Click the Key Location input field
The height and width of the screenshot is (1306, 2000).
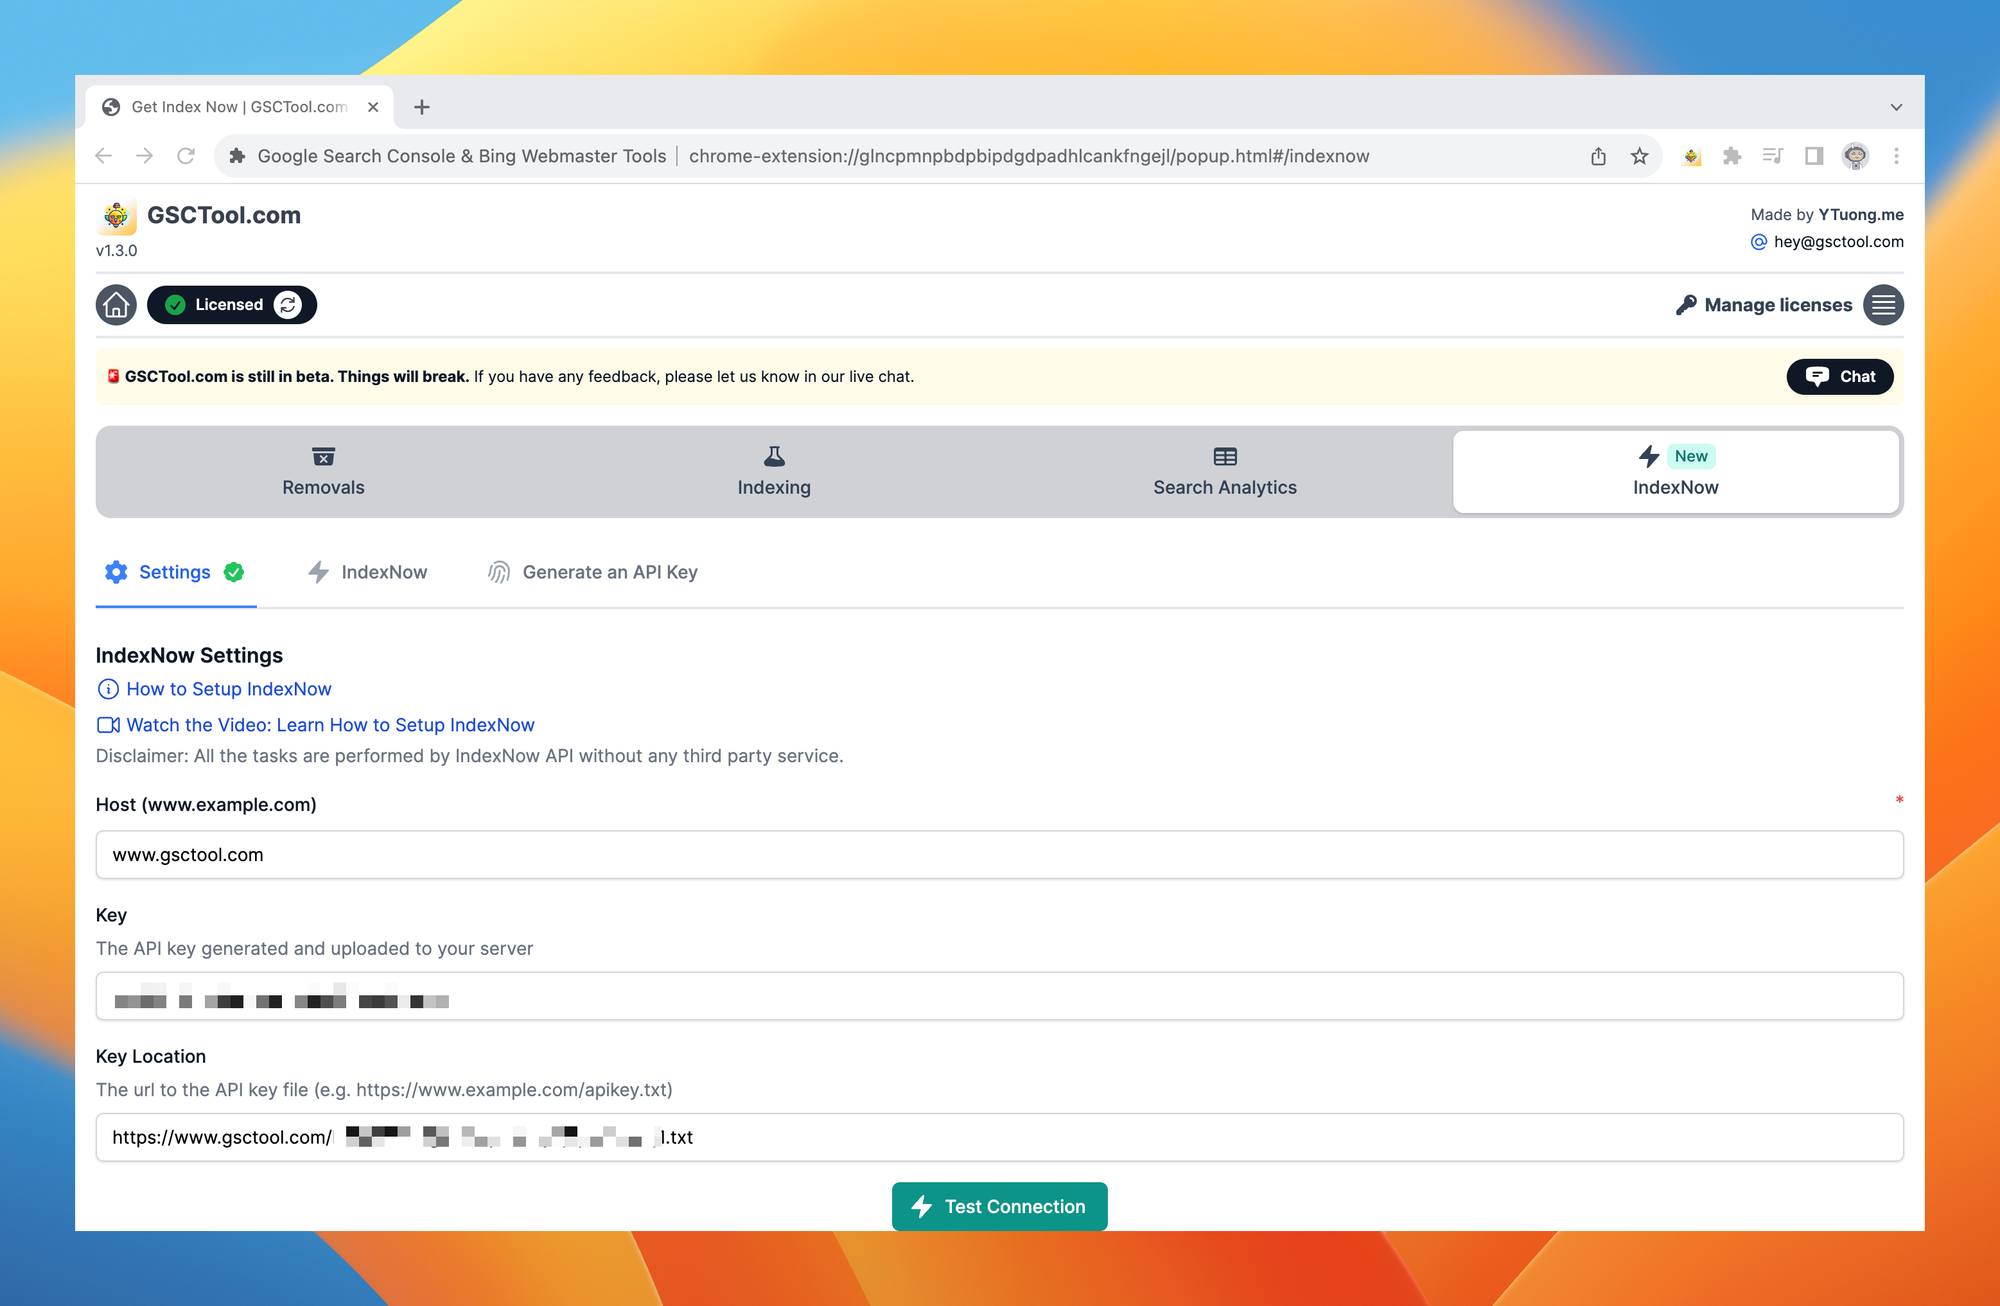pos(1000,1137)
